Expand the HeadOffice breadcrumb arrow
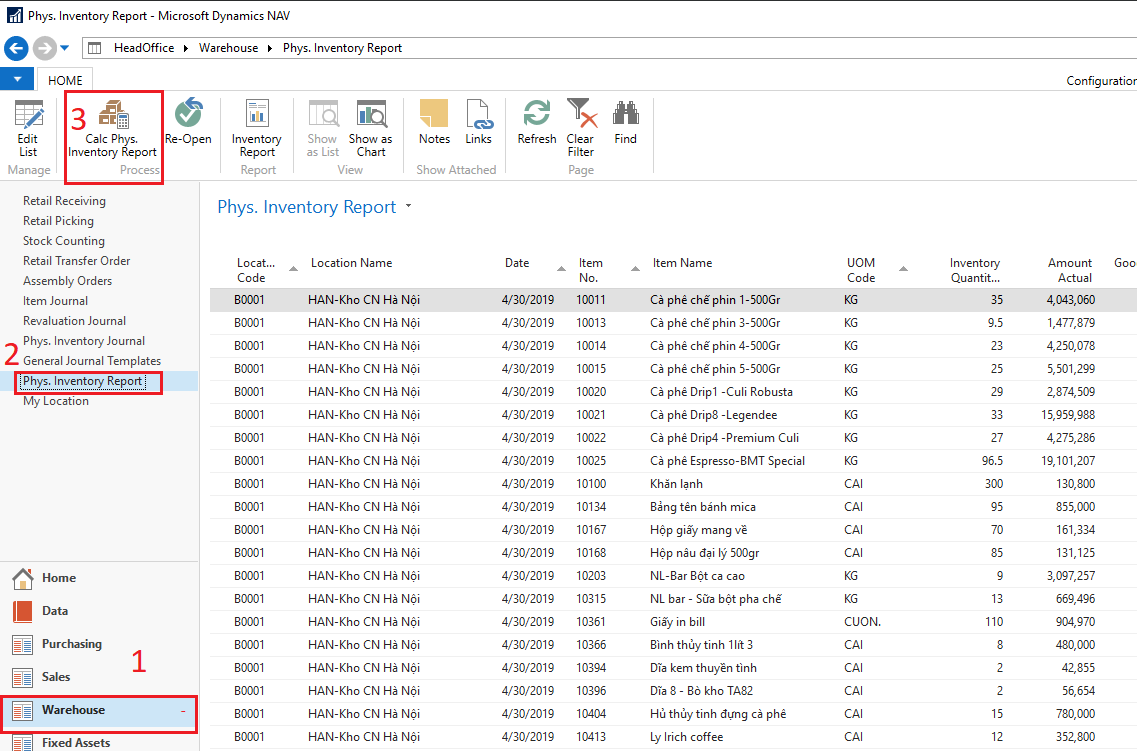This screenshot has height=751, width=1137. 186,49
